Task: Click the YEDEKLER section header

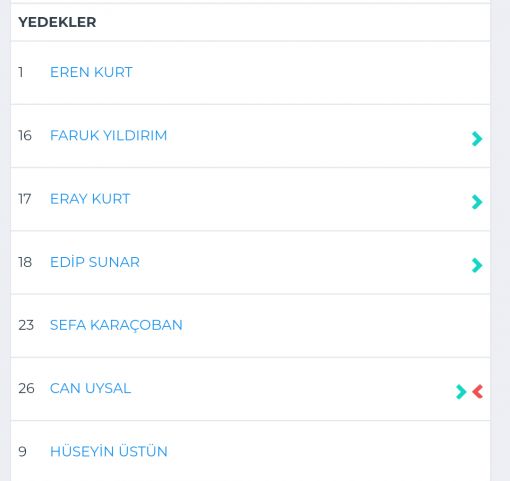Action: click(57, 22)
